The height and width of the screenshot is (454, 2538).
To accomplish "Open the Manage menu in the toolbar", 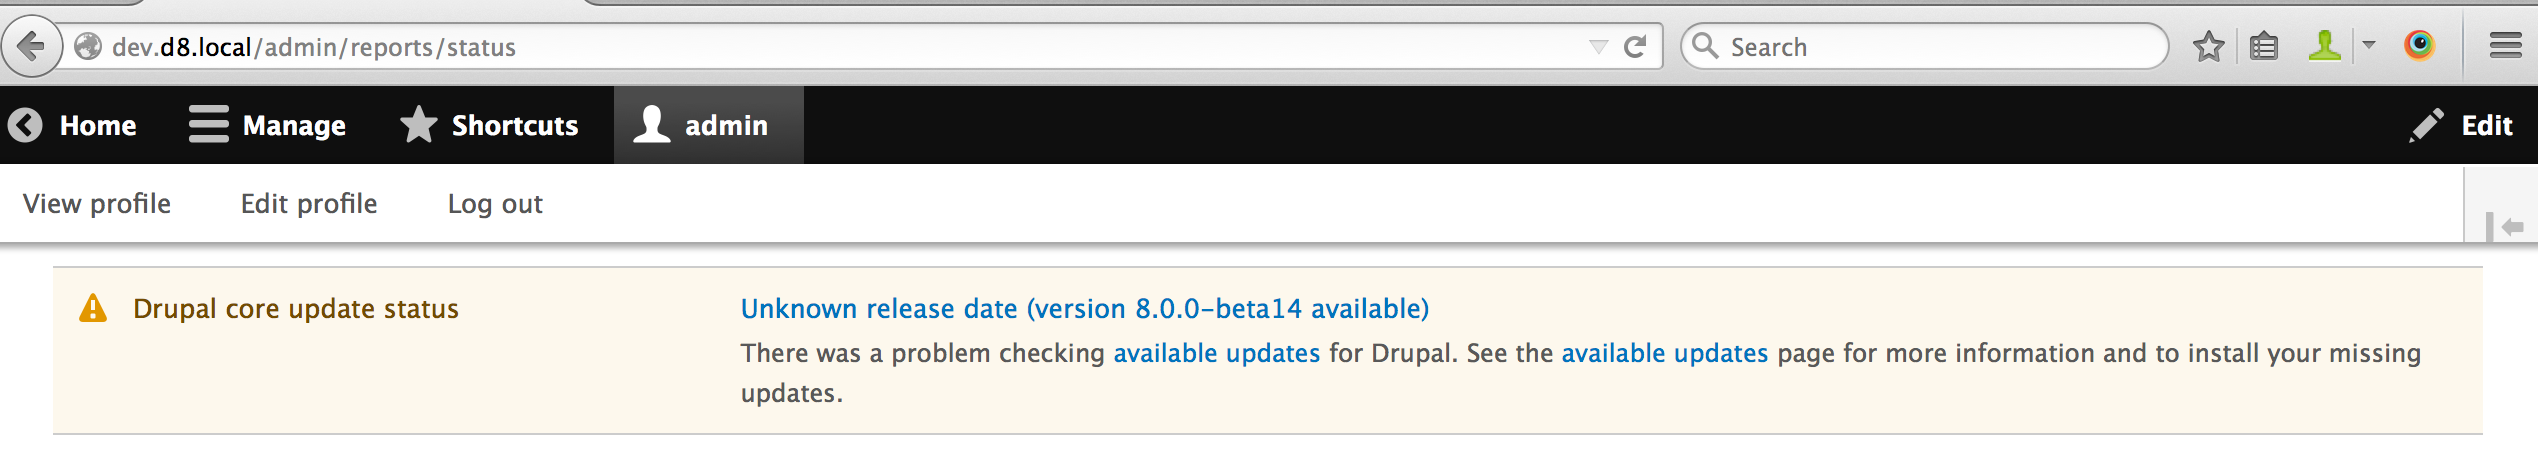I will [x=267, y=125].
